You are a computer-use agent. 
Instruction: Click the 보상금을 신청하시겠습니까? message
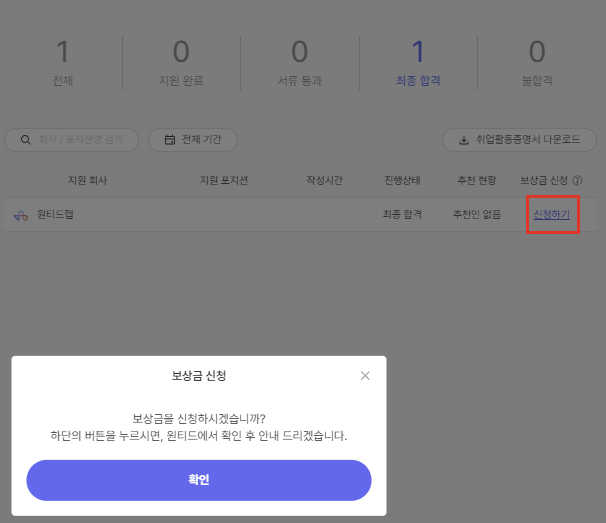pyautogui.click(x=199, y=419)
